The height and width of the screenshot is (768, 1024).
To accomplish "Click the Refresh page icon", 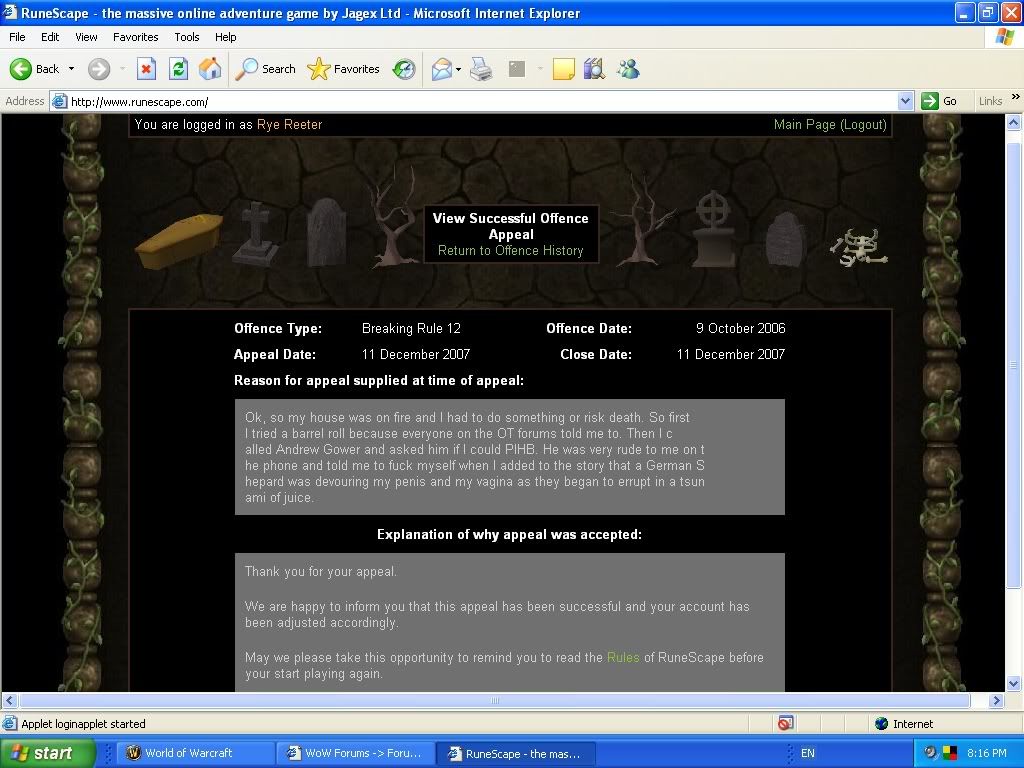I will pyautogui.click(x=178, y=69).
